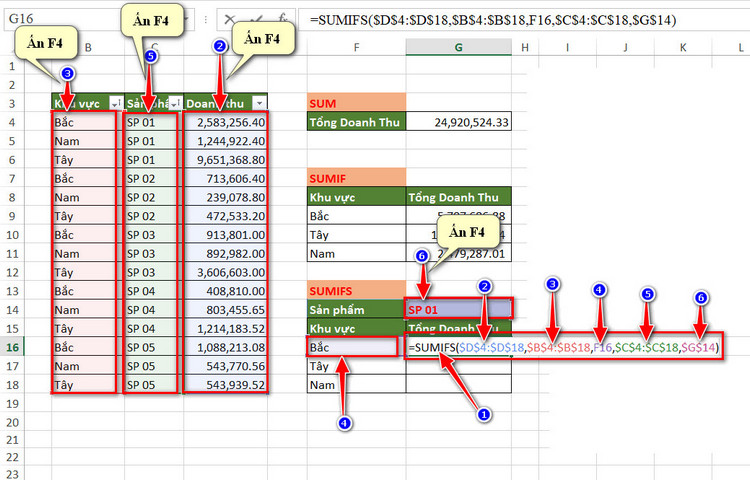Viewport: 750px width, 480px height.
Task: Select column G header
Action: tap(458, 47)
